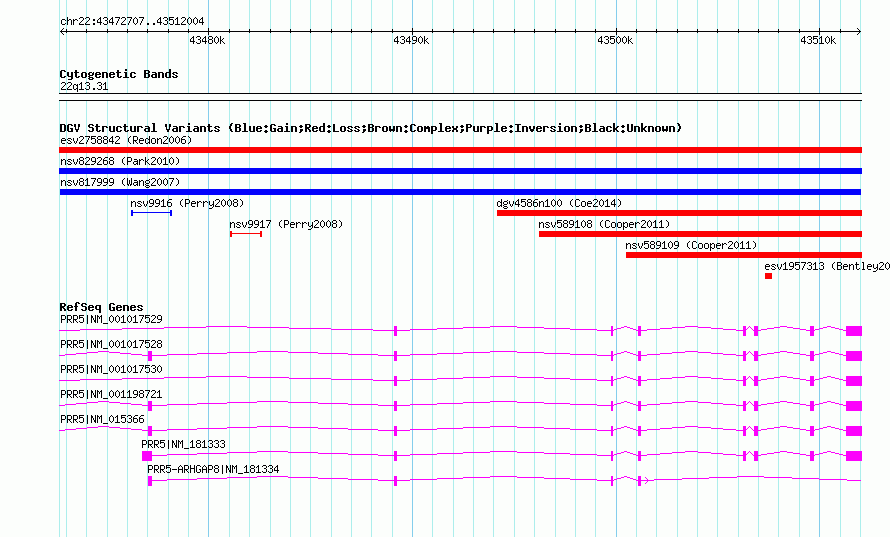This screenshot has width=890, height=537.
Task: Open the nsv829268 (Park2010) label
Action: click(x=120, y=161)
